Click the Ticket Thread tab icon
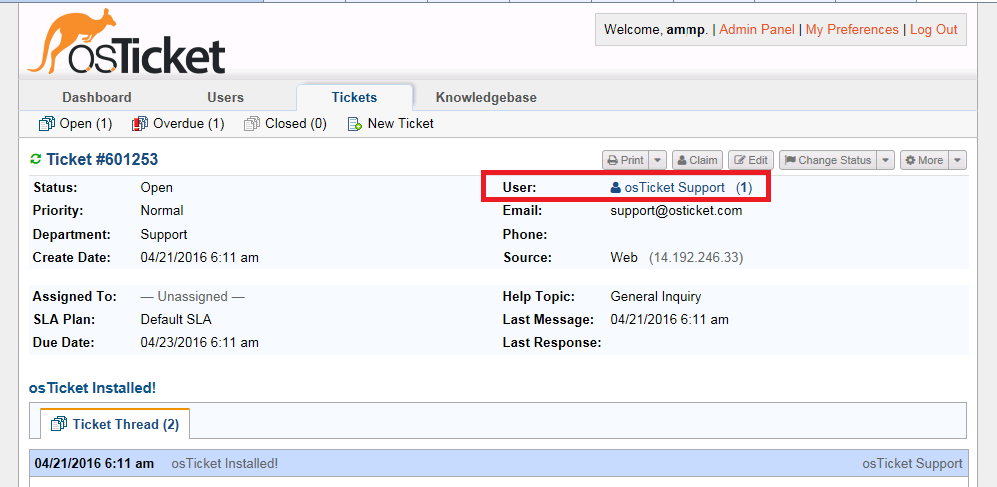Screen dimensions: 997x487 59,424
